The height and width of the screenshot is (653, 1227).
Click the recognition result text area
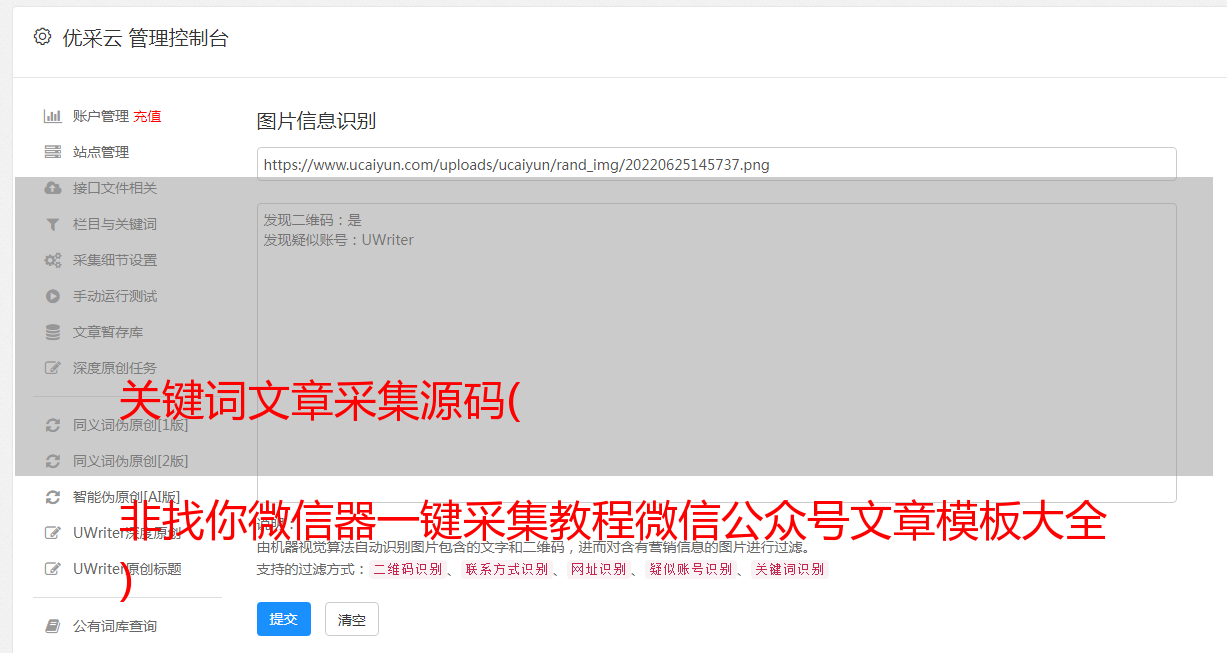716,353
